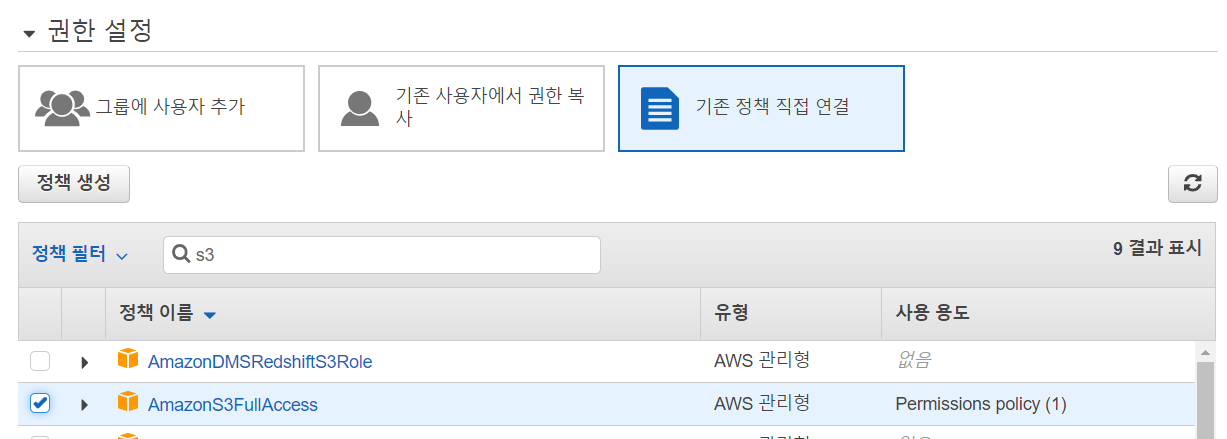This screenshot has height=439, width=1227.
Task: Select the 그룹에 사용자 추가 option
Action: click(161, 108)
